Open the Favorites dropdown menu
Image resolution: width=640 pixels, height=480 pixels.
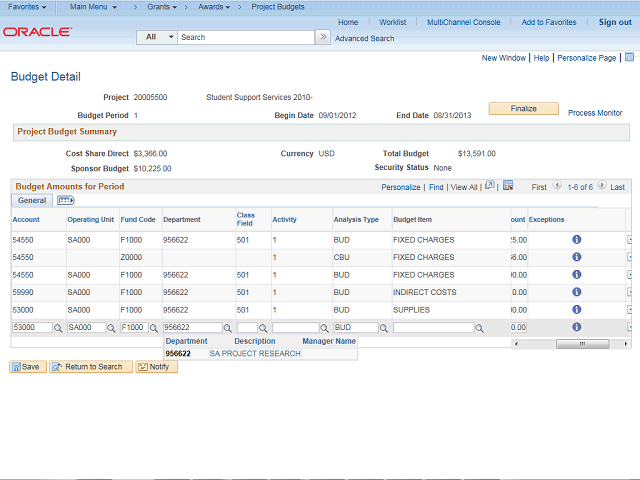tap(27, 7)
